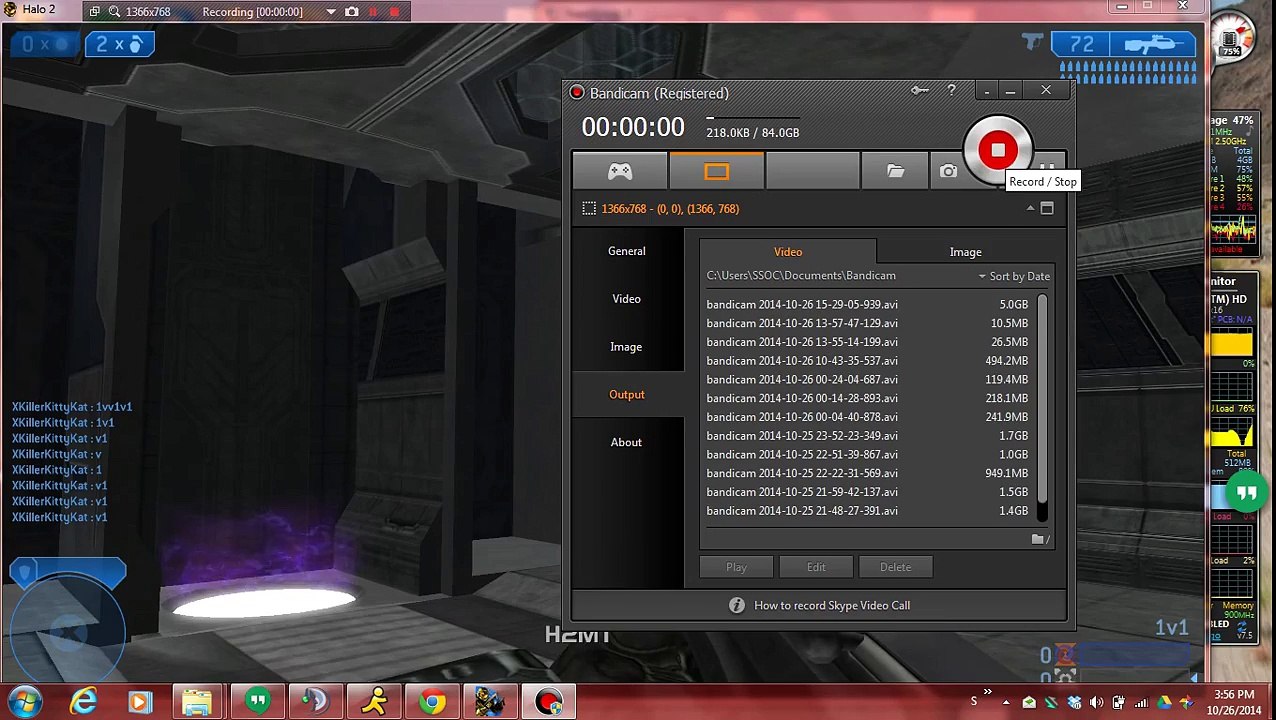
Task: Select file bandicam 2014-10-25 21-48-27-391.avi
Action: [x=867, y=511]
